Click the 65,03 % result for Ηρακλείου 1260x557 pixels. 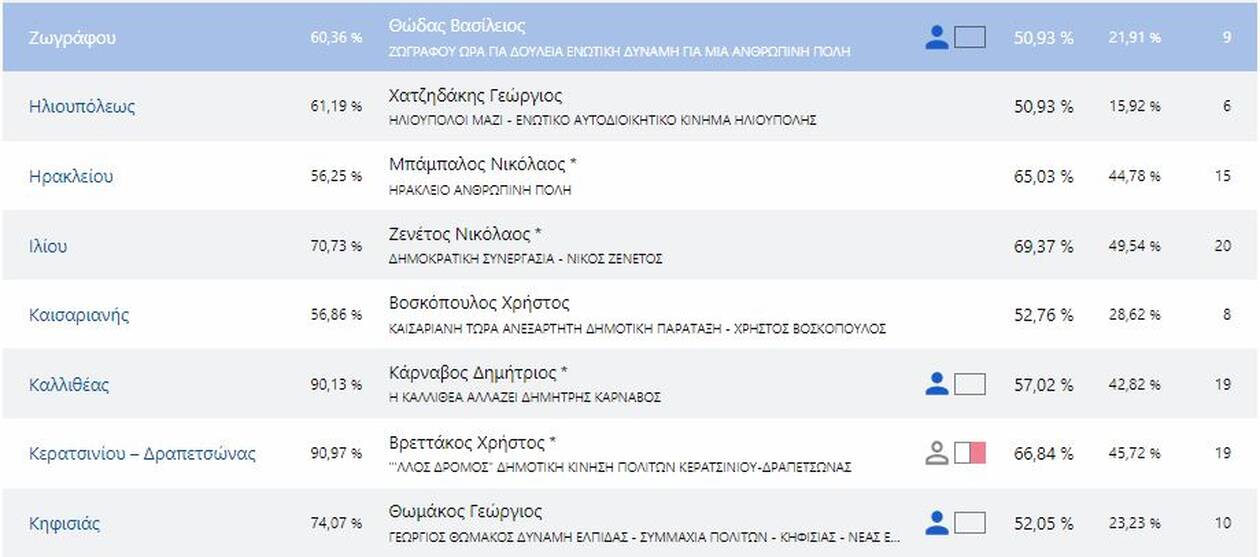pos(1043,177)
